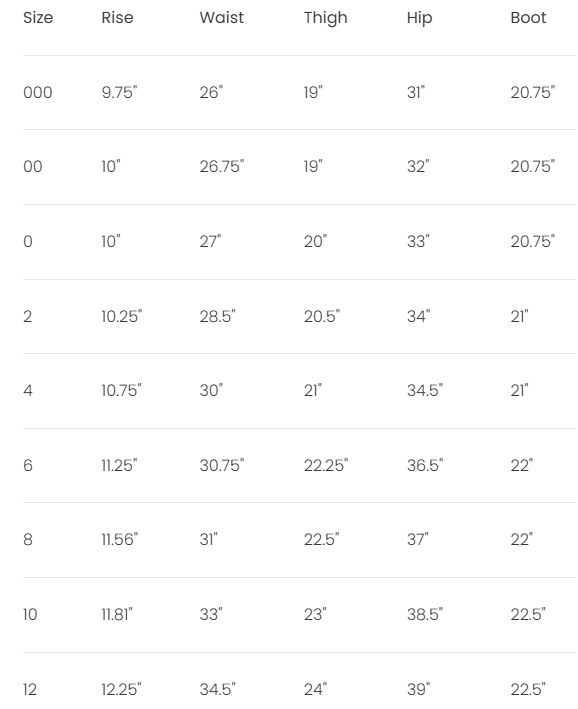Click the Hip column header

pyautogui.click(x=419, y=18)
